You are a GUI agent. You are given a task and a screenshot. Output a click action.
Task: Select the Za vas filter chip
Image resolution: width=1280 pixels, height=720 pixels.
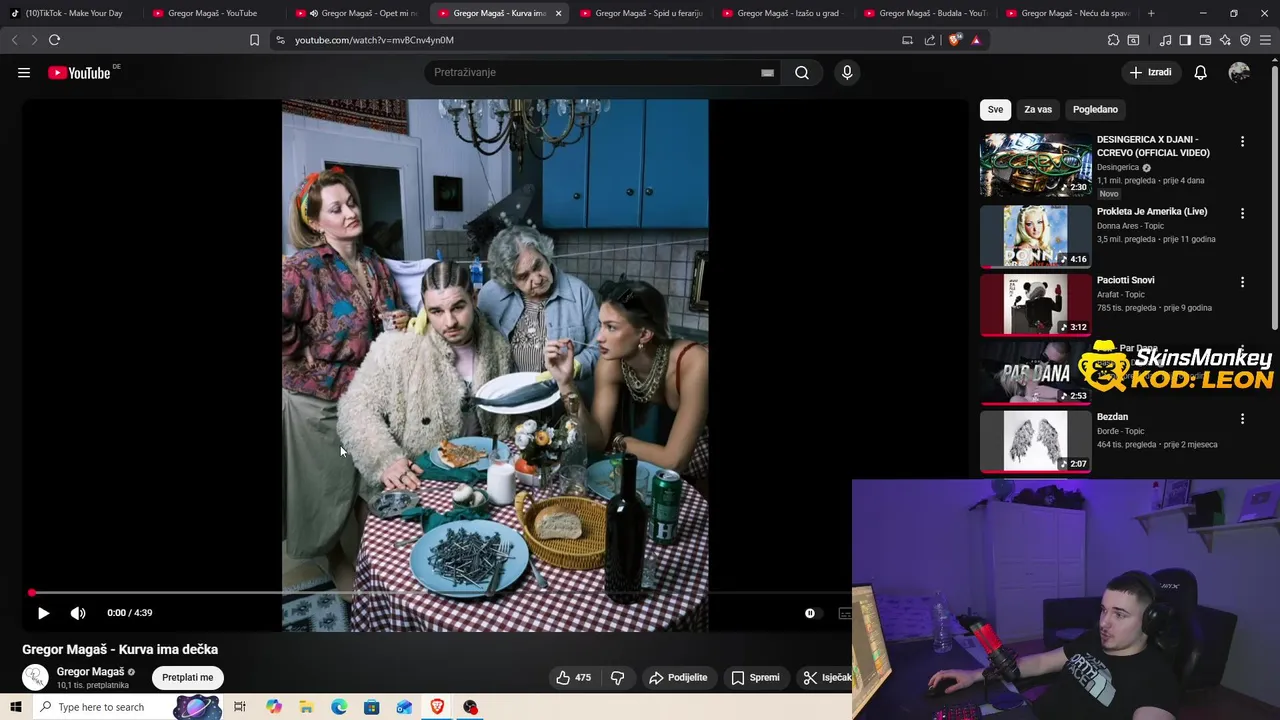(x=1038, y=110)
